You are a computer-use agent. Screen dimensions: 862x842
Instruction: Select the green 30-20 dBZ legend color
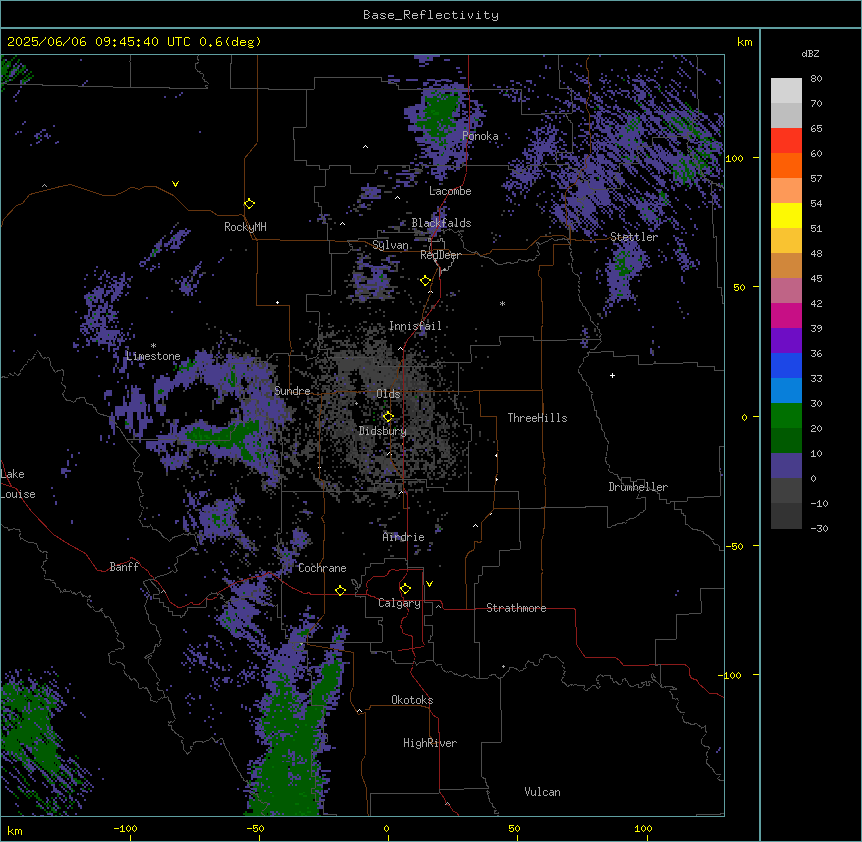(x=786, y=416)
